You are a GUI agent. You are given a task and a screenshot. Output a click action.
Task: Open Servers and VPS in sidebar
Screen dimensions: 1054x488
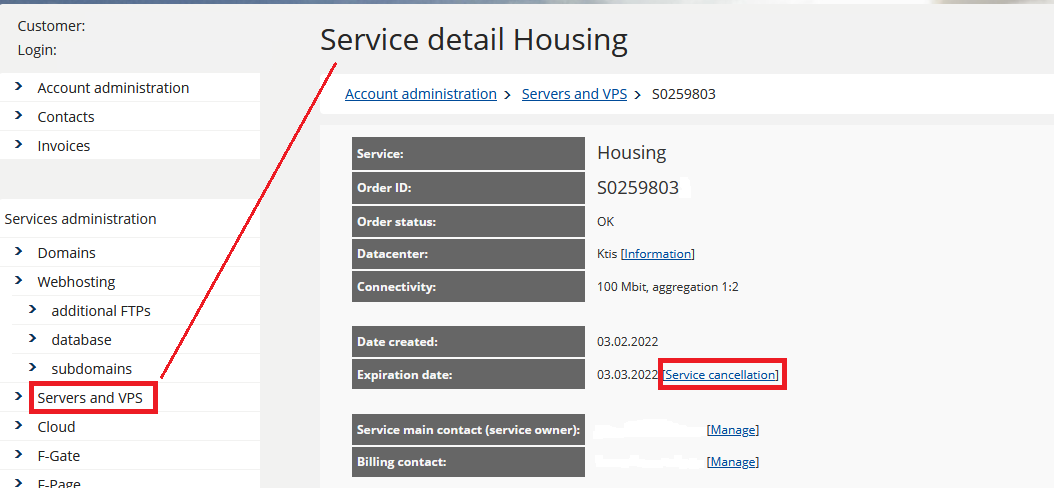pos(90,398)
